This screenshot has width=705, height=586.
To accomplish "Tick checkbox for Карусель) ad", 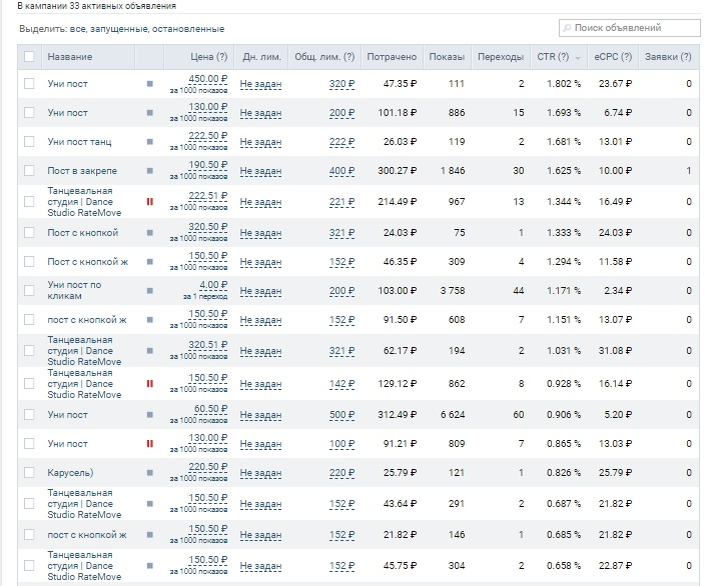I will pyautogui.click(x=29, y=473).
